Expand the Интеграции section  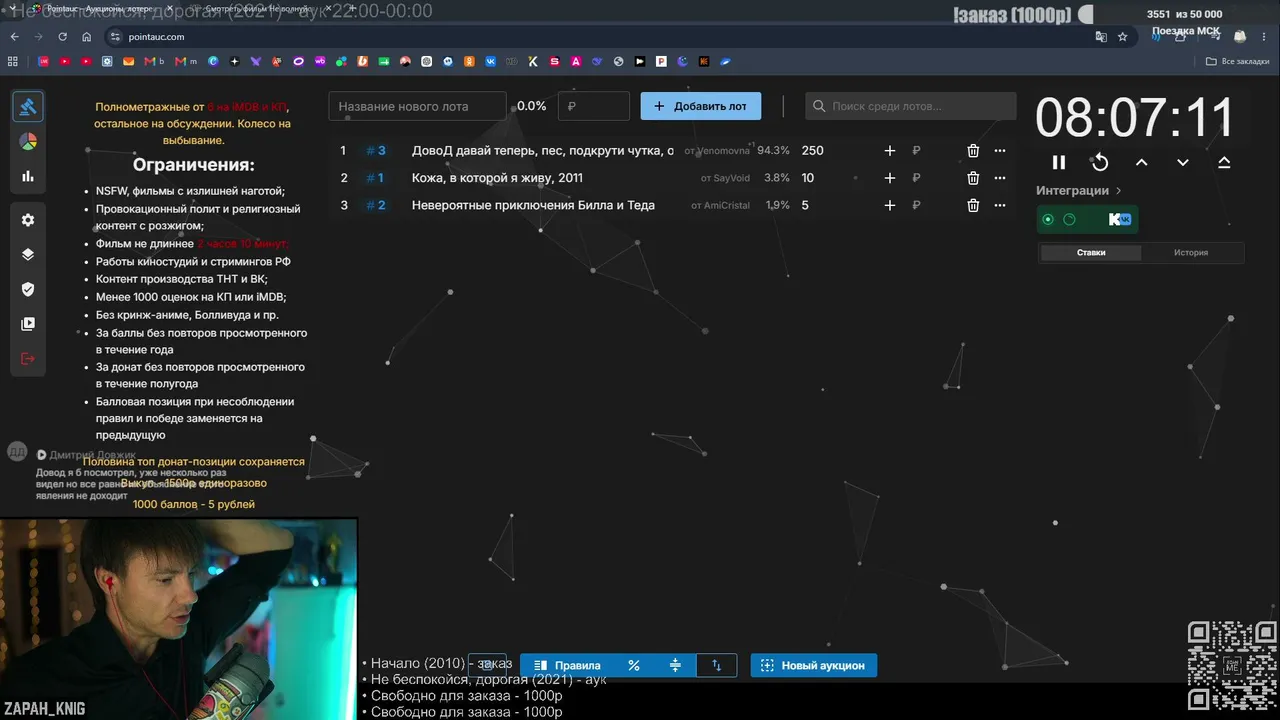[1079, 190]
